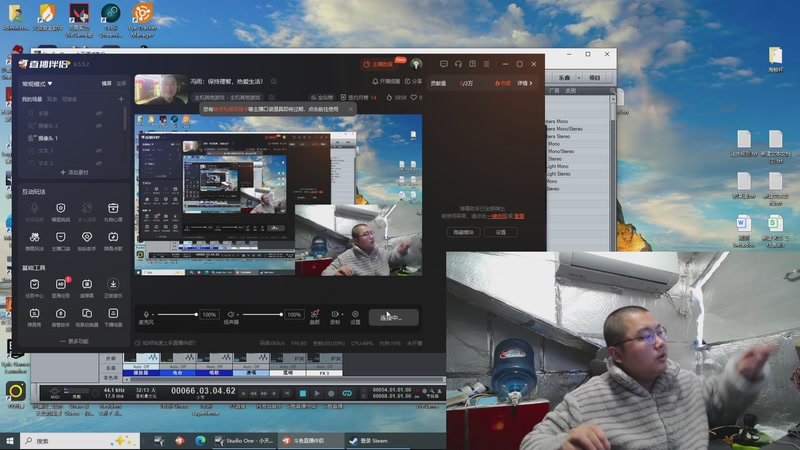Viewport: 800px width, 450px height.
Task: Click the feedback icon beside the headset icon
Action: (x=472, y=64)
